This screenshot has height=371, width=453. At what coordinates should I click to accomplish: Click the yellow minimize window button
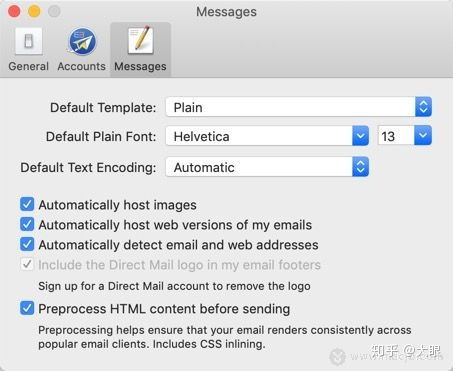coord(34,12)
